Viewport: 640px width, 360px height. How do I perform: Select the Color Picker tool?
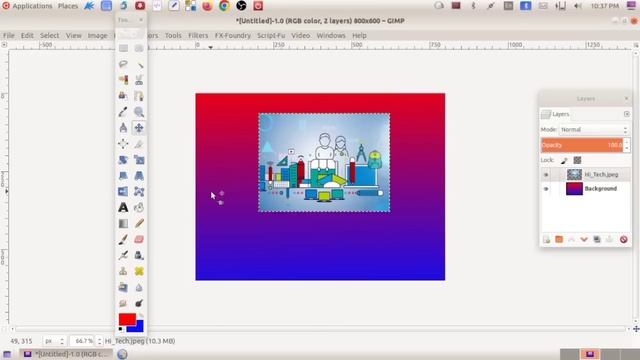[123, 112]
